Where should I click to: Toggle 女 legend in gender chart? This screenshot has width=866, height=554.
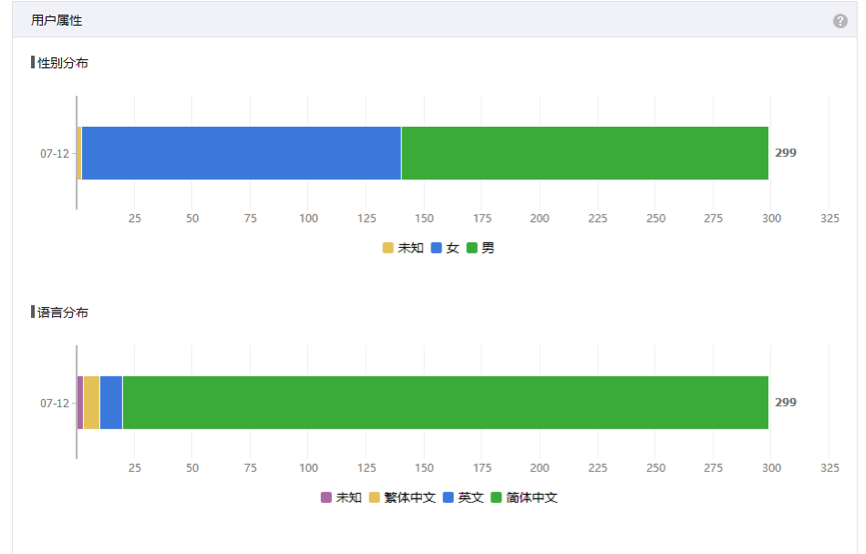click(x=445, y=248)
